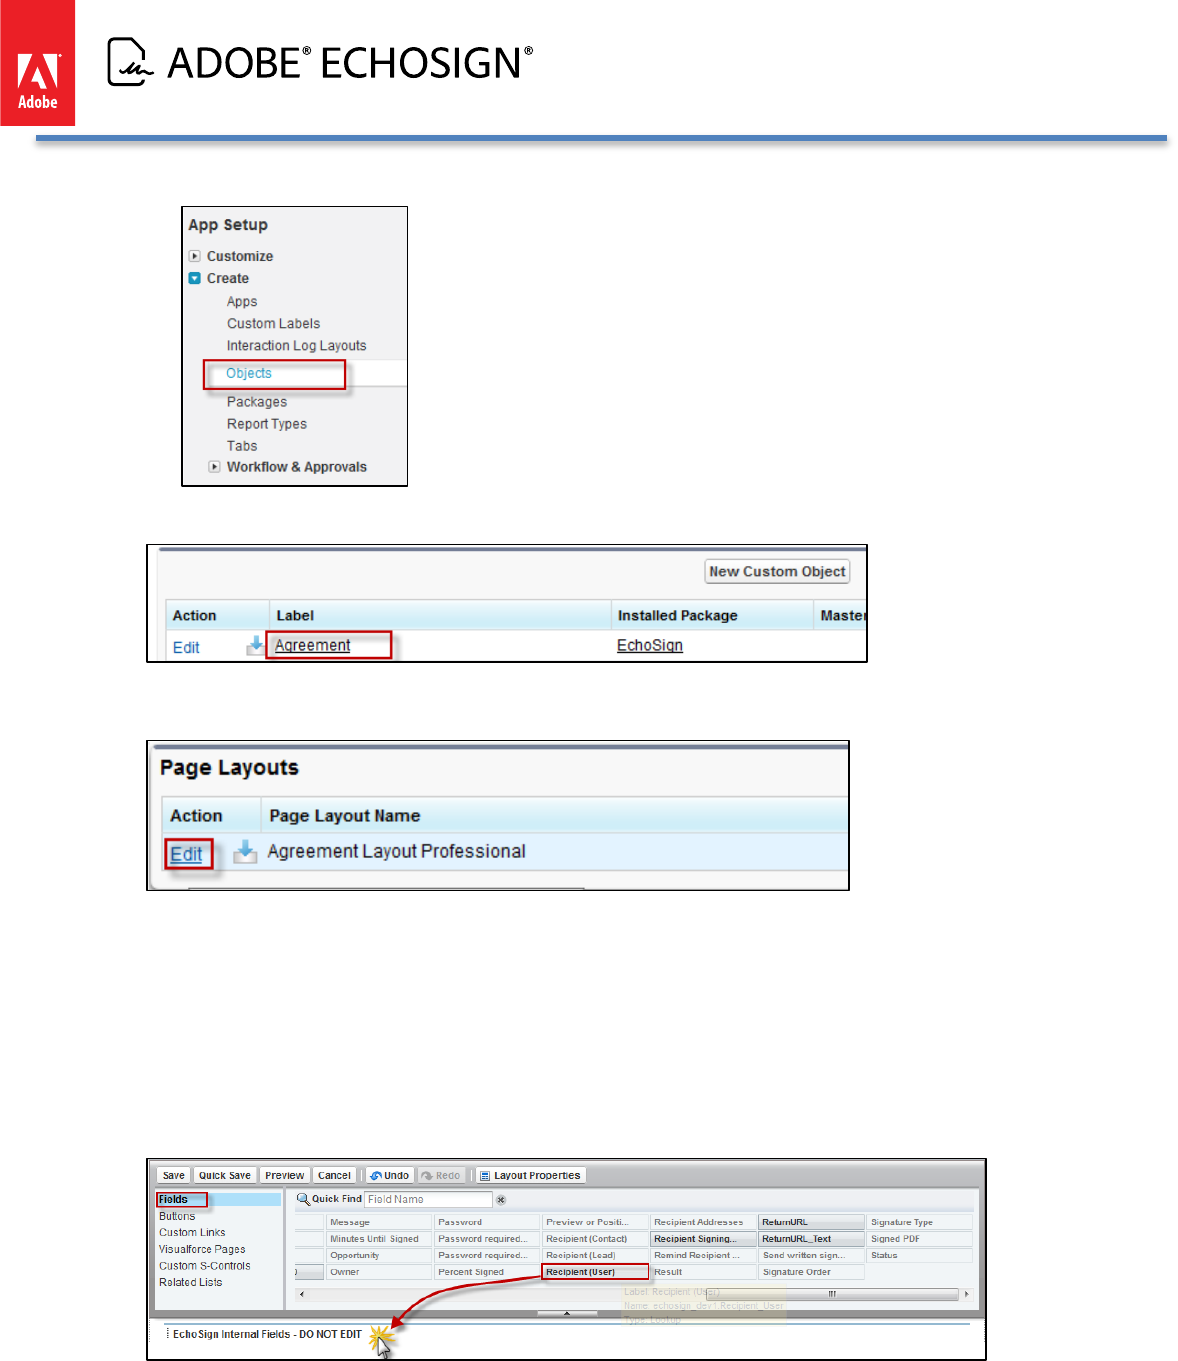Screen dimensions: 1178x1361
Task: Click Edit for Agreement Layout Professional
Action: [186, 854]
